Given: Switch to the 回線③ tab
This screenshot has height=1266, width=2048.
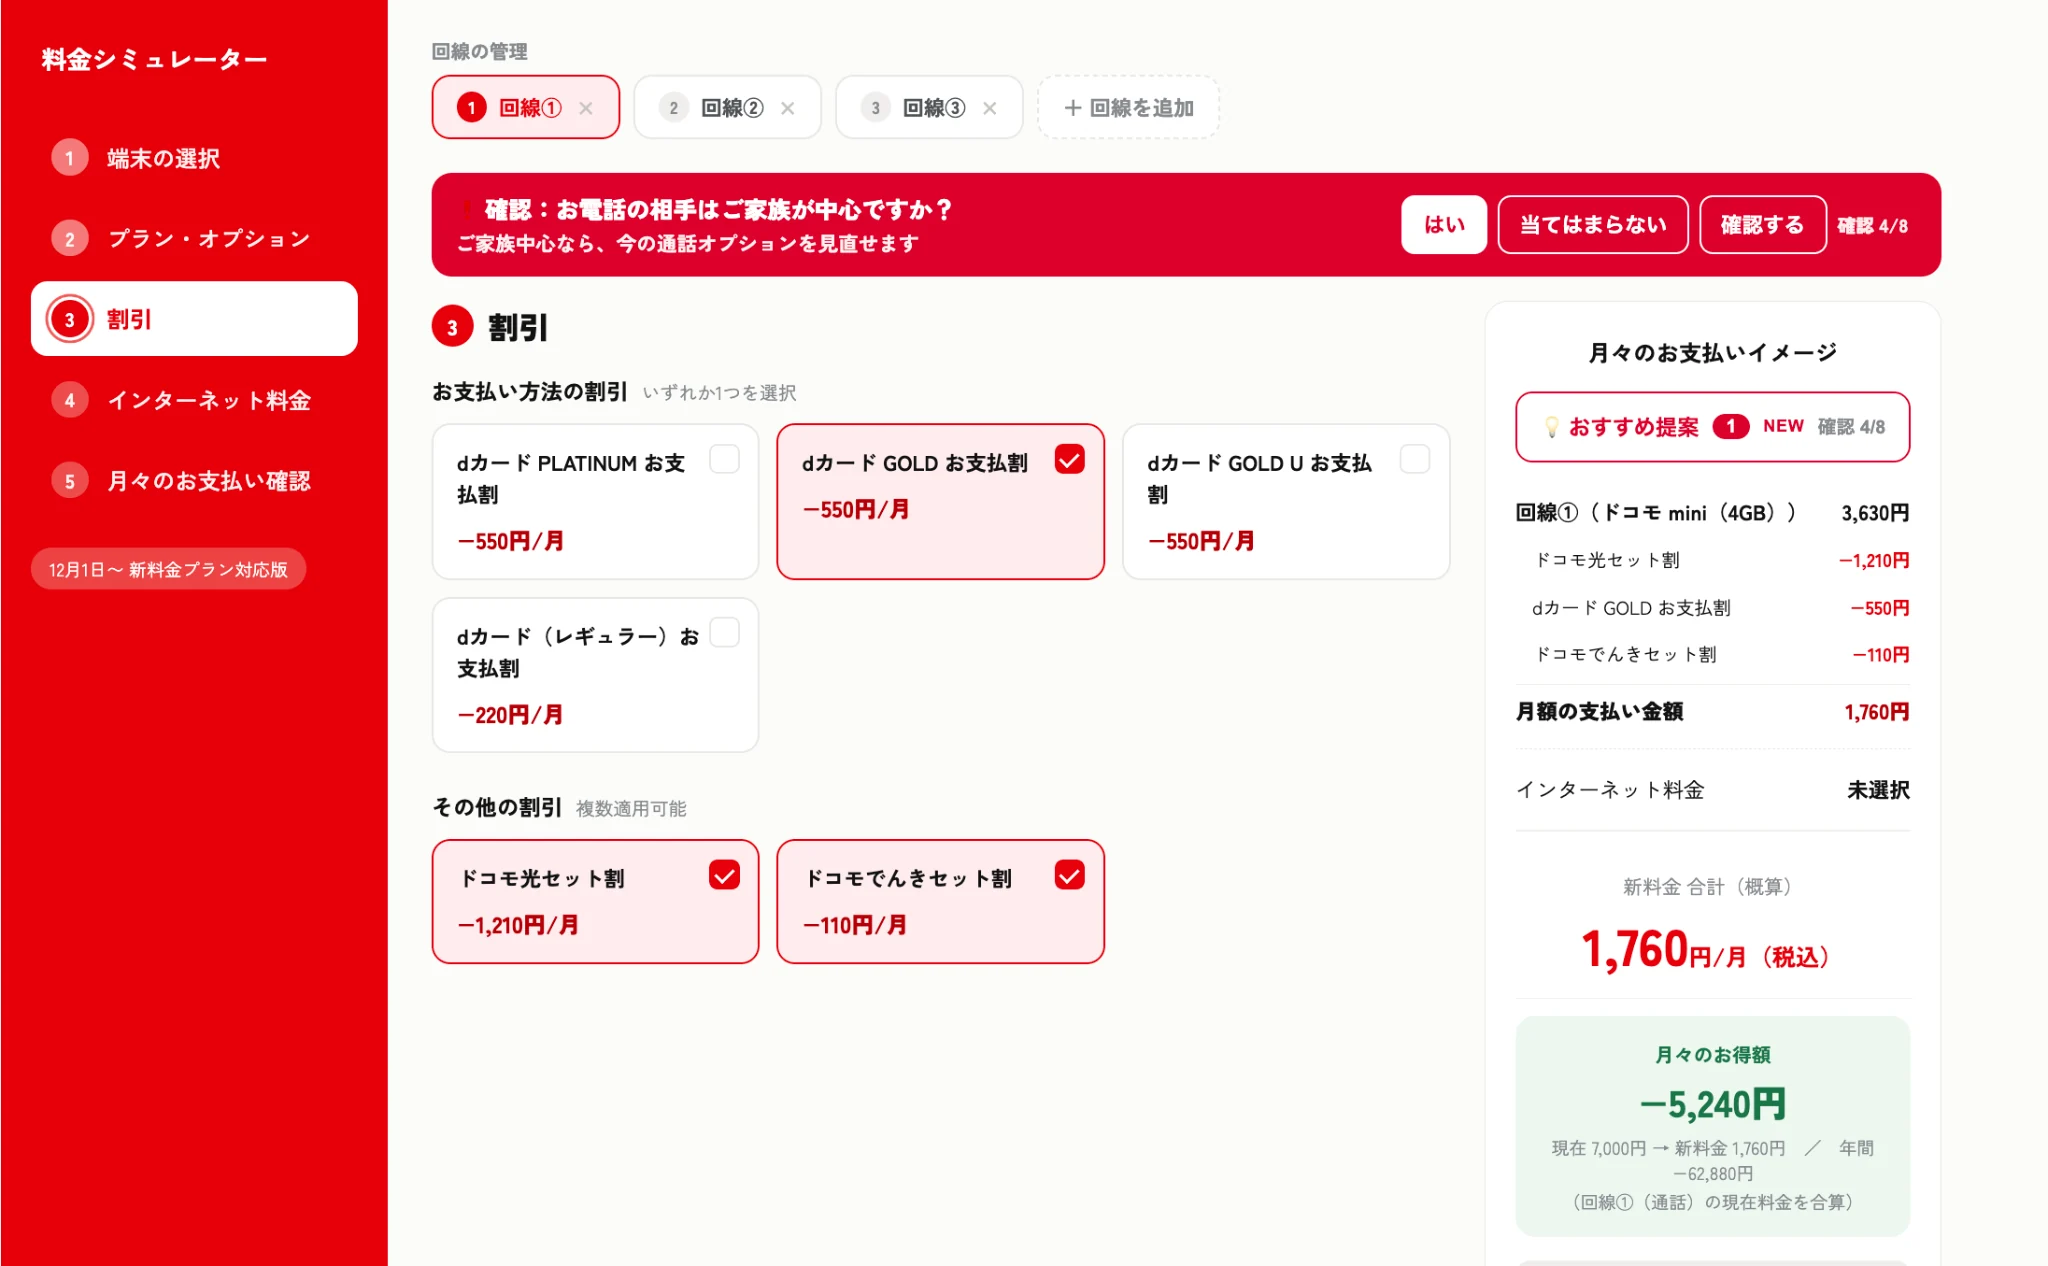Looking at the screenshot, I should click(x=929, y=108).
